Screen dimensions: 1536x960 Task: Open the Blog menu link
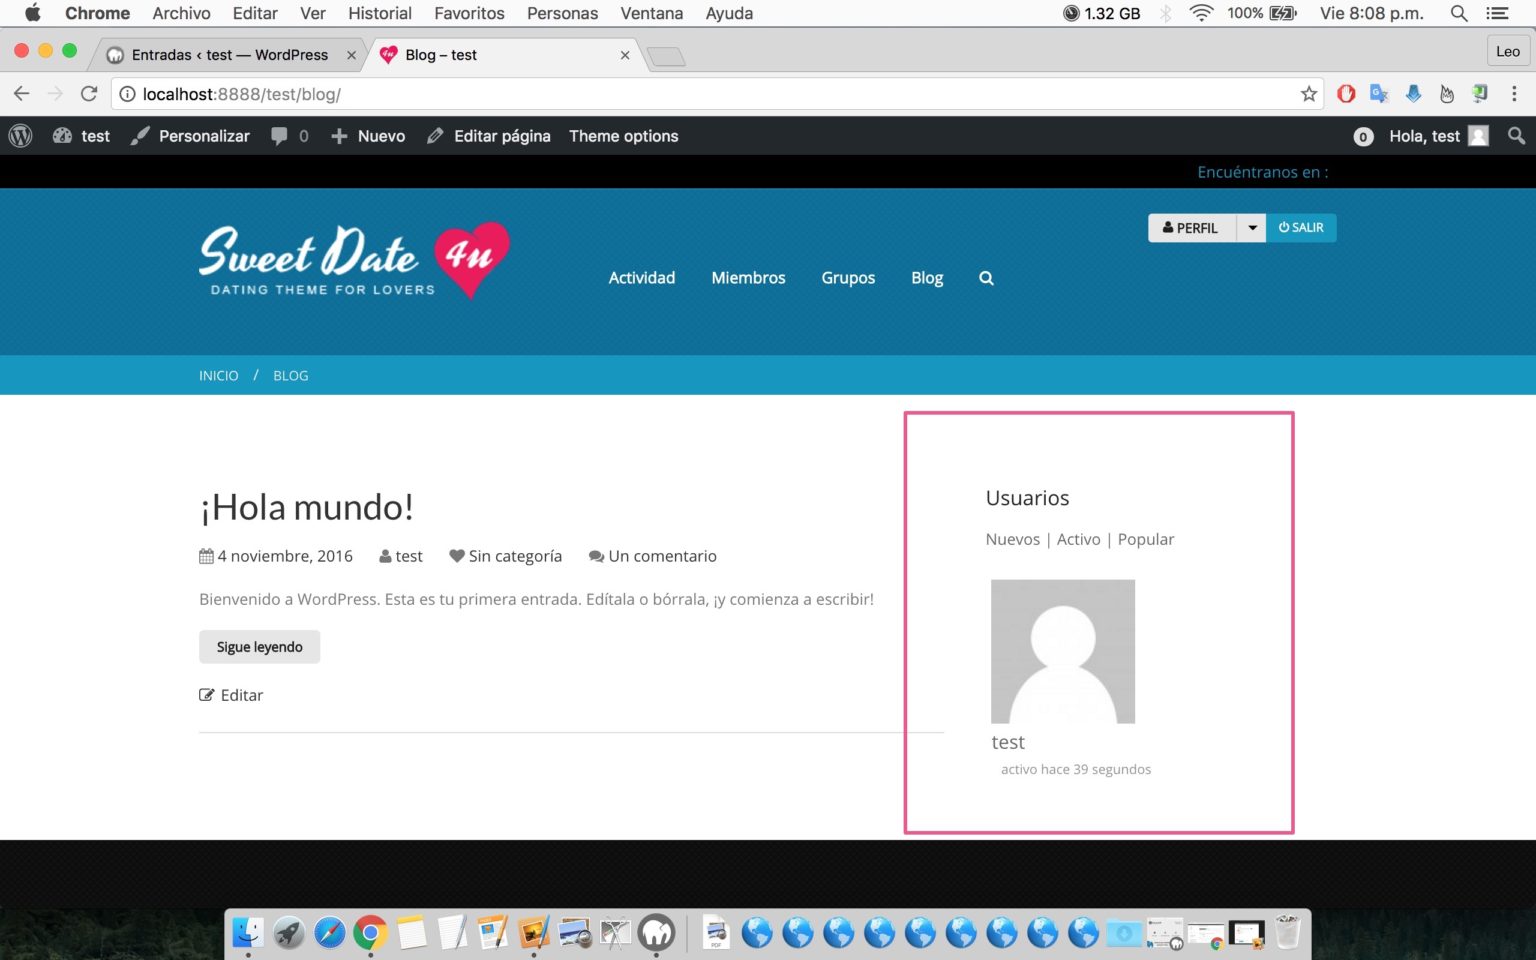coord(927,278)
